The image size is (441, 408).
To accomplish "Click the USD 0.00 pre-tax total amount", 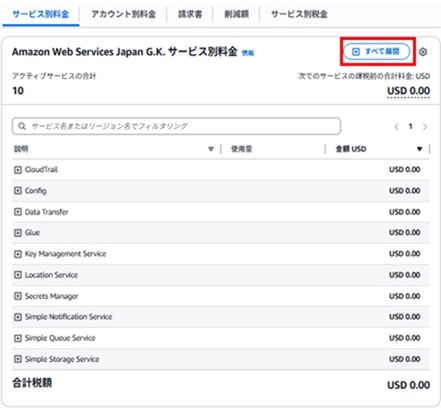I will coord(408,91).
